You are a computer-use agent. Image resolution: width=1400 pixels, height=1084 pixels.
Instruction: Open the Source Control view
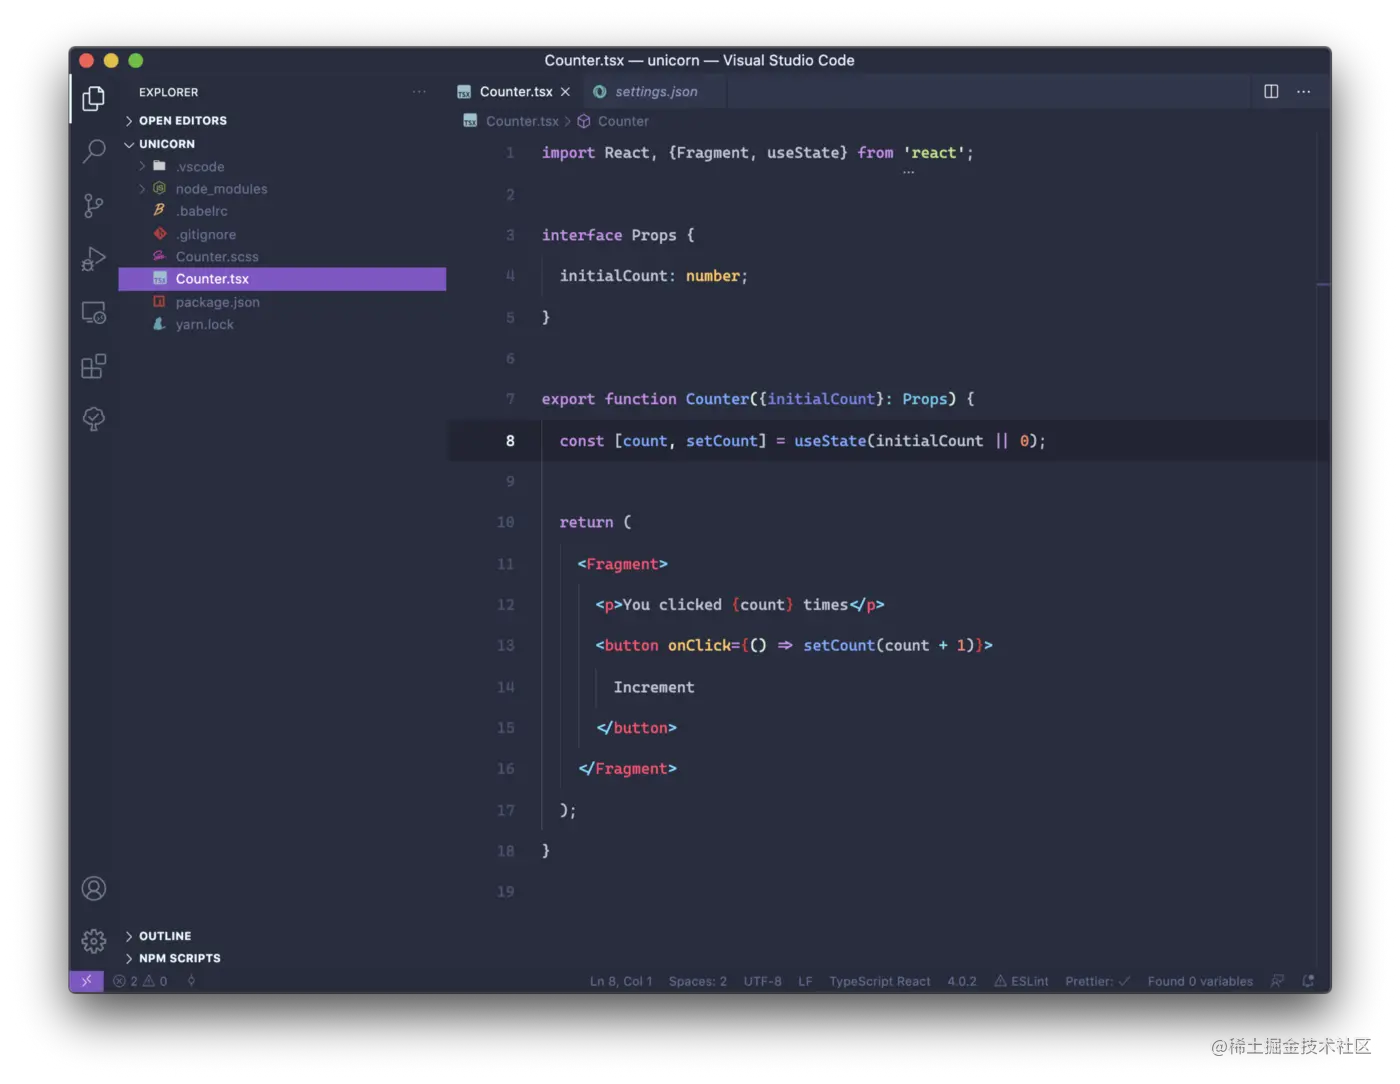tap(93, 205)
